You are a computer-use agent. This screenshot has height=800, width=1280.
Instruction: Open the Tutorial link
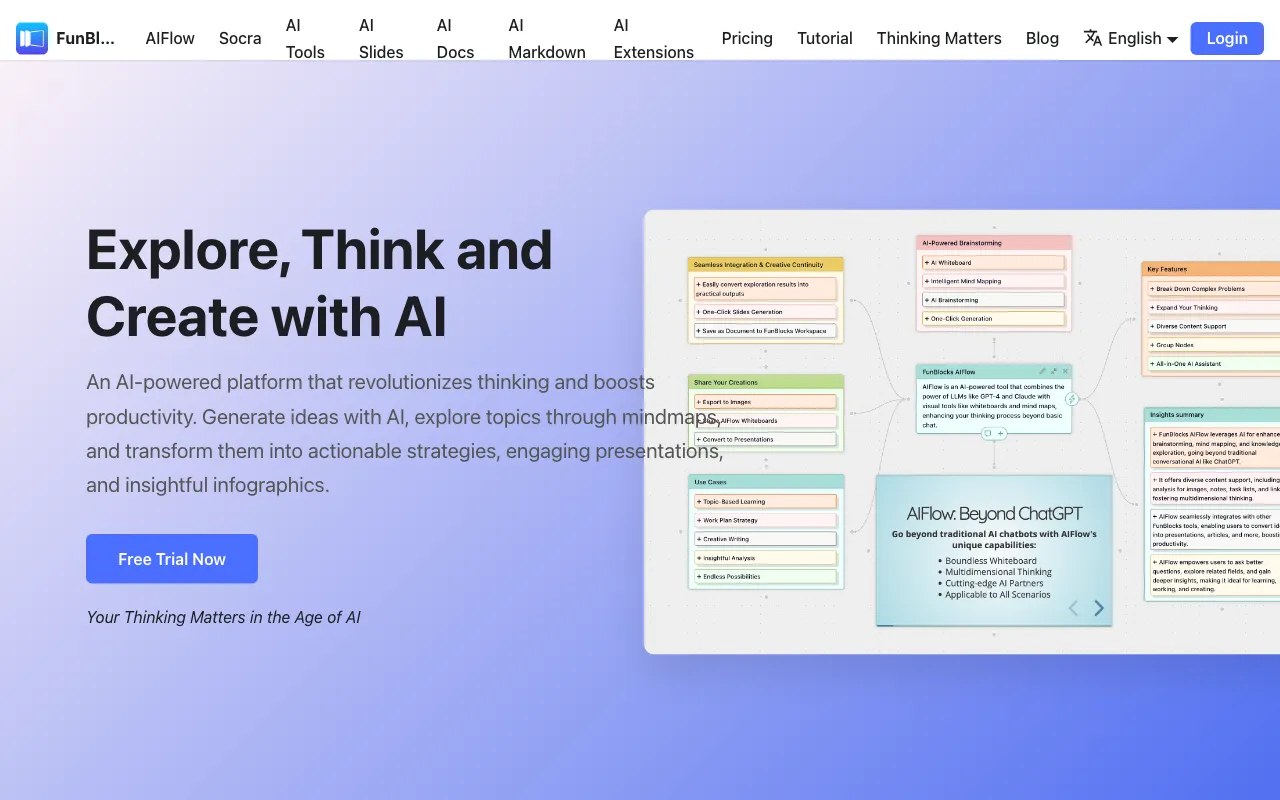click(825, 38)
